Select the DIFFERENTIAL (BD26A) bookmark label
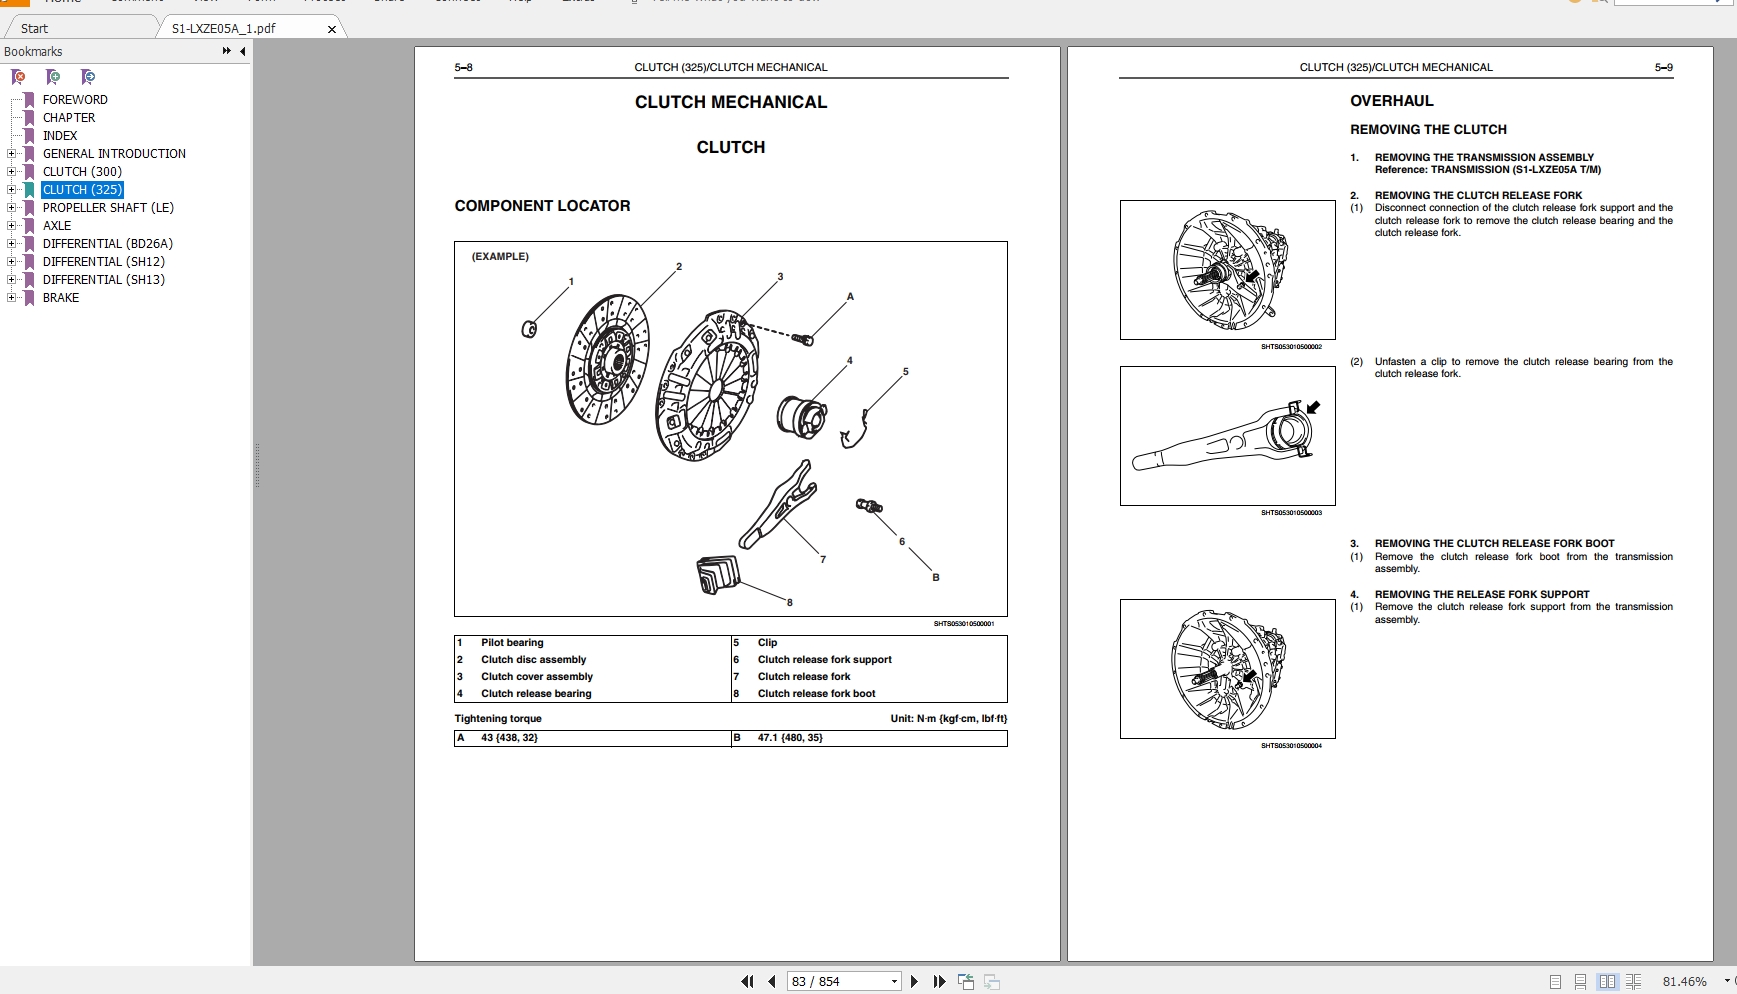The height and width of the screenshot is (994, 1737). 108,244
